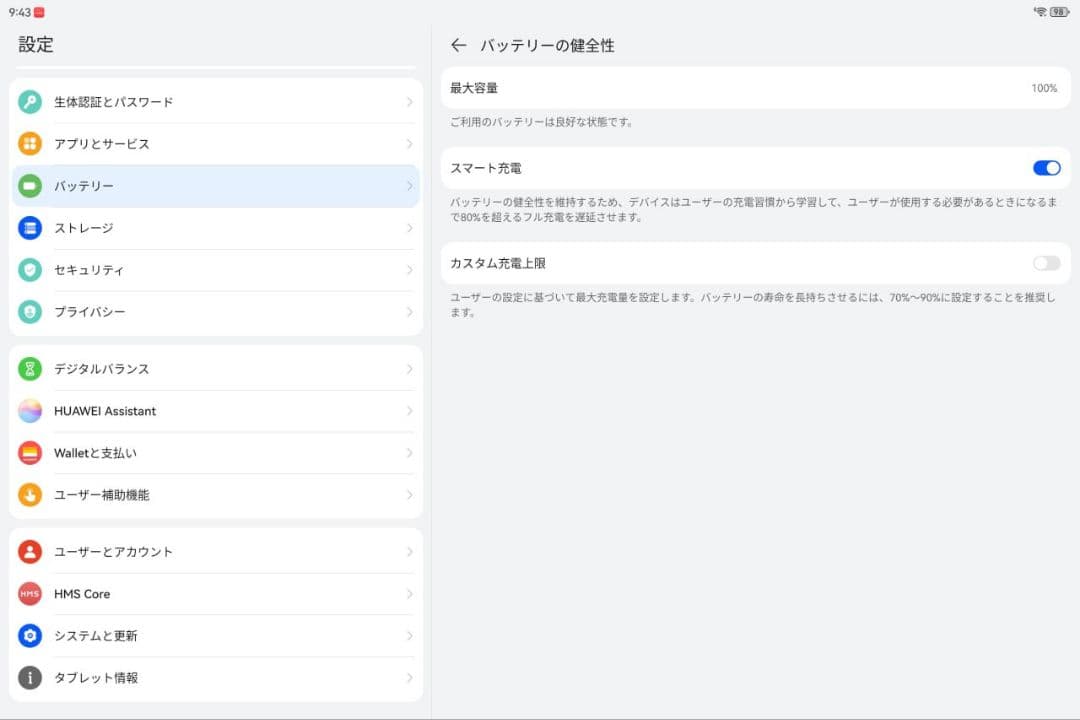Enable the カスタム充電上限 toggle
This screenshot has width=1080, height=720.
(1046, 263)
